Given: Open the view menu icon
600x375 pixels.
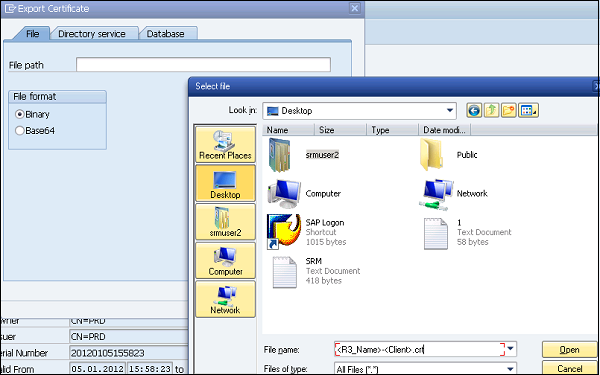Looking at the screenshot, I should [528, 111].
